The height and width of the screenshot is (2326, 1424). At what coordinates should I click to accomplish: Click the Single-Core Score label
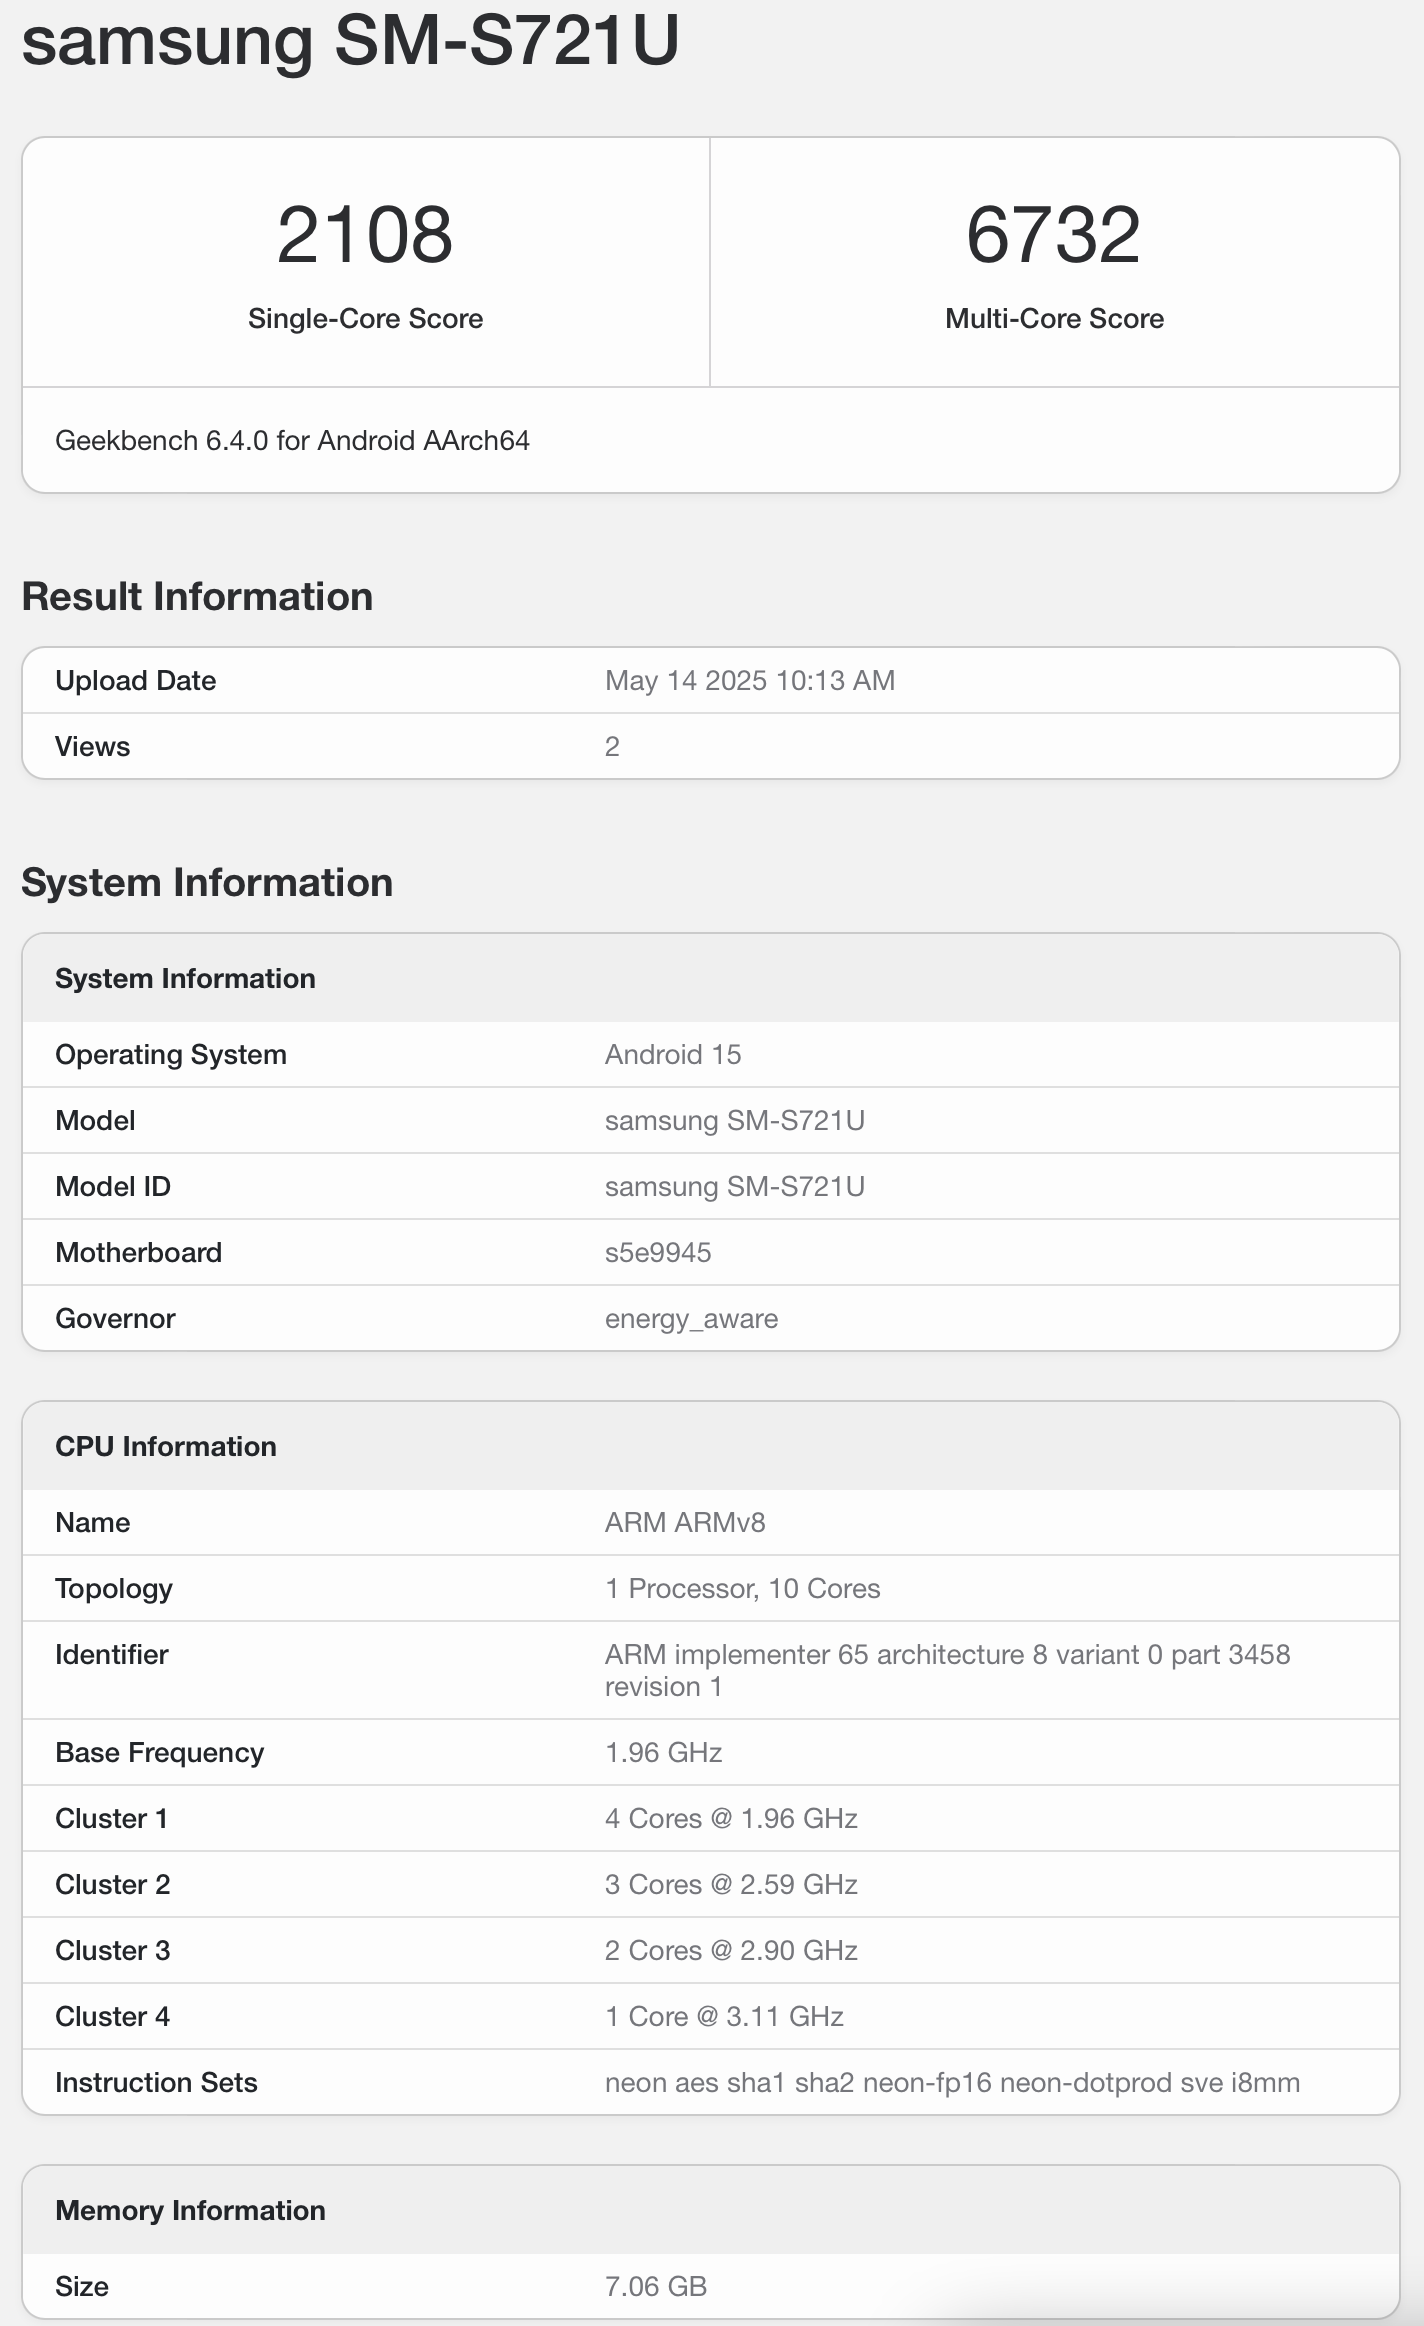click(x=365, y=318)
